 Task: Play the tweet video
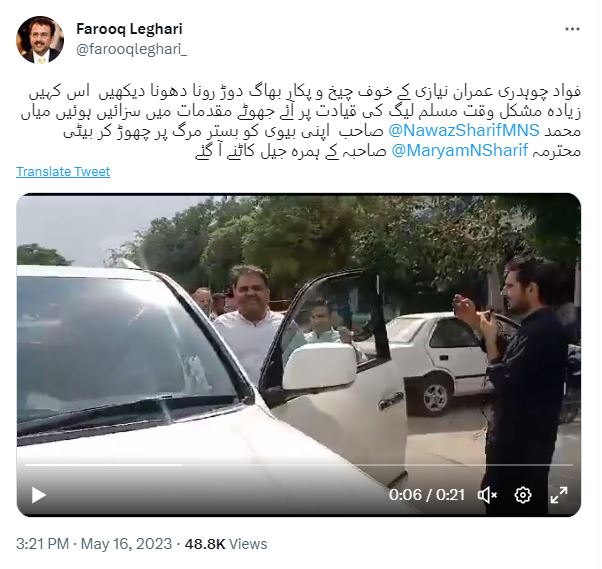pyautogui.click(x=38, y=495)
